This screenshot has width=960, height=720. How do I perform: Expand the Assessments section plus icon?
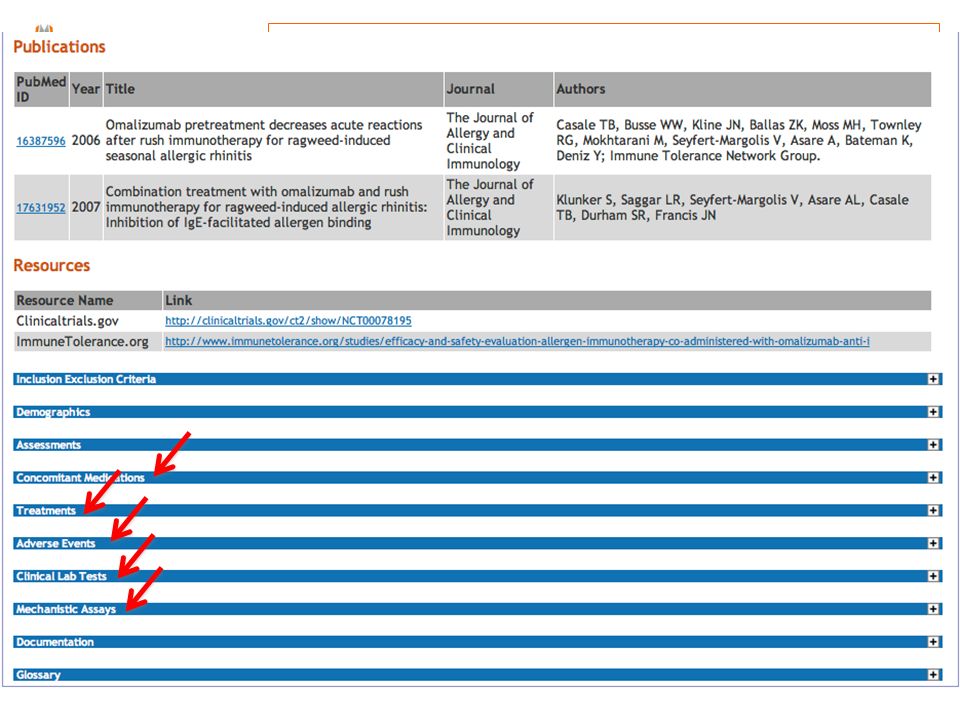click(x=933, y=444)
